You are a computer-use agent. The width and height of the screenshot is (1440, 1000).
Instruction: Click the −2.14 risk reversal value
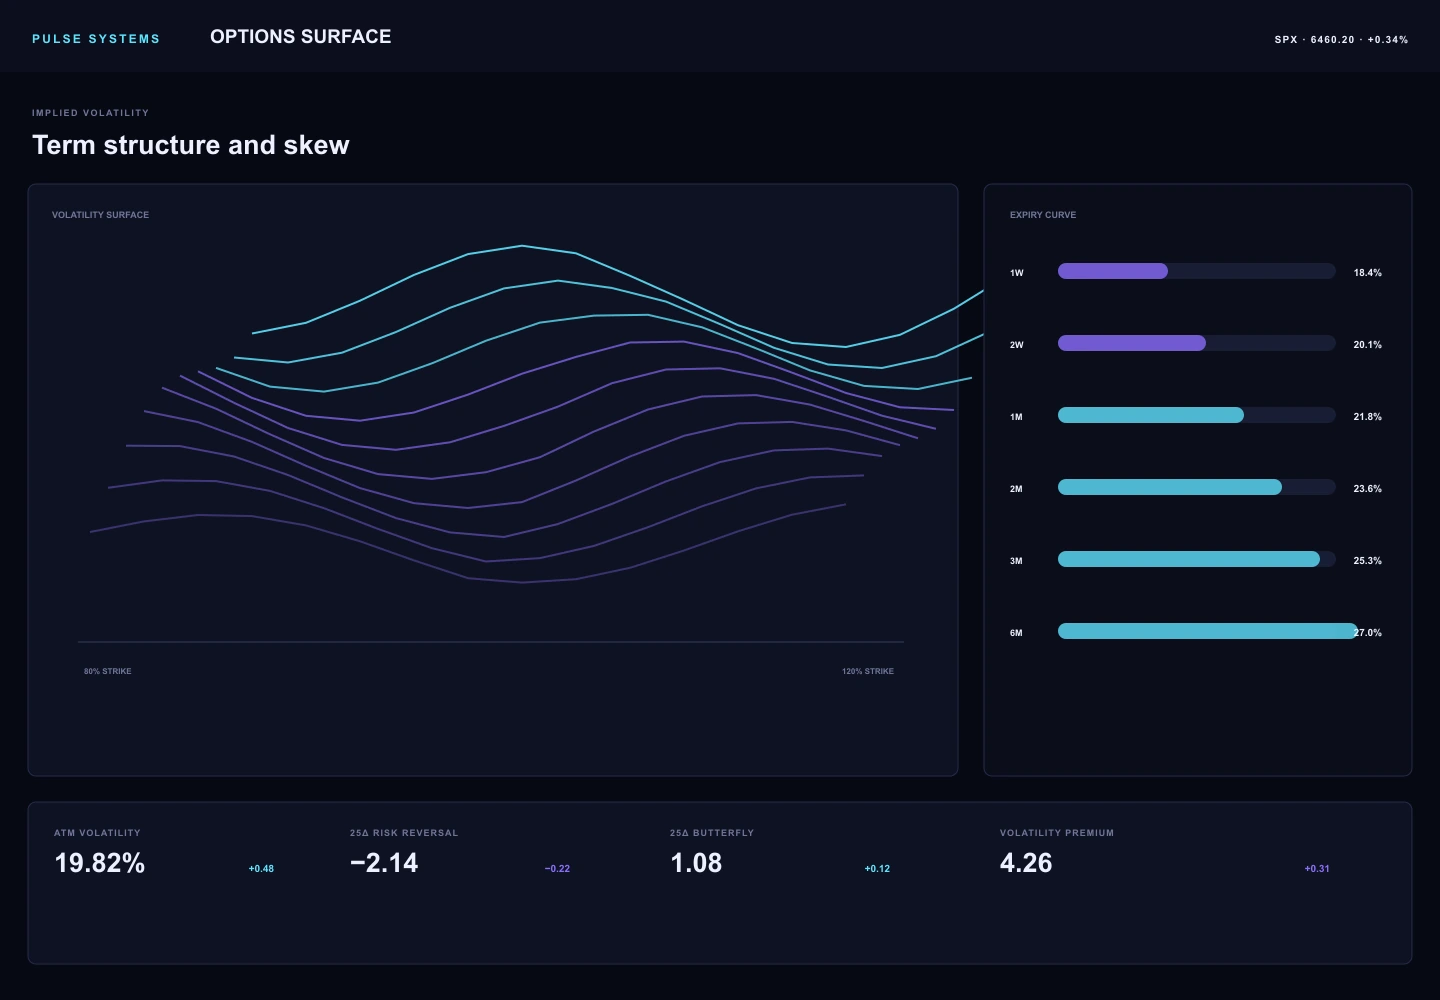(x=384, y=863)
